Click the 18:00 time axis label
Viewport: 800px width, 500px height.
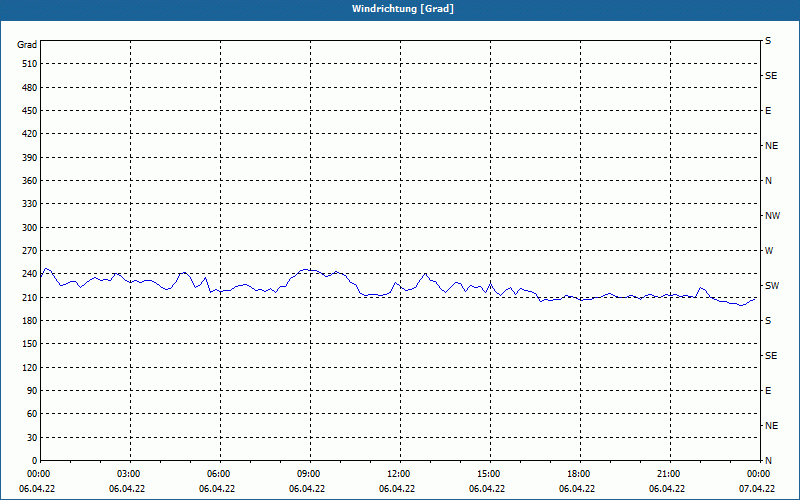coord(577,474)
